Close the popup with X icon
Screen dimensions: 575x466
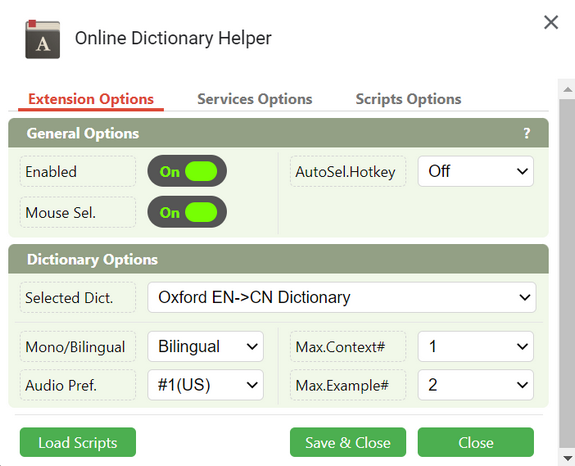pos(551,22)
